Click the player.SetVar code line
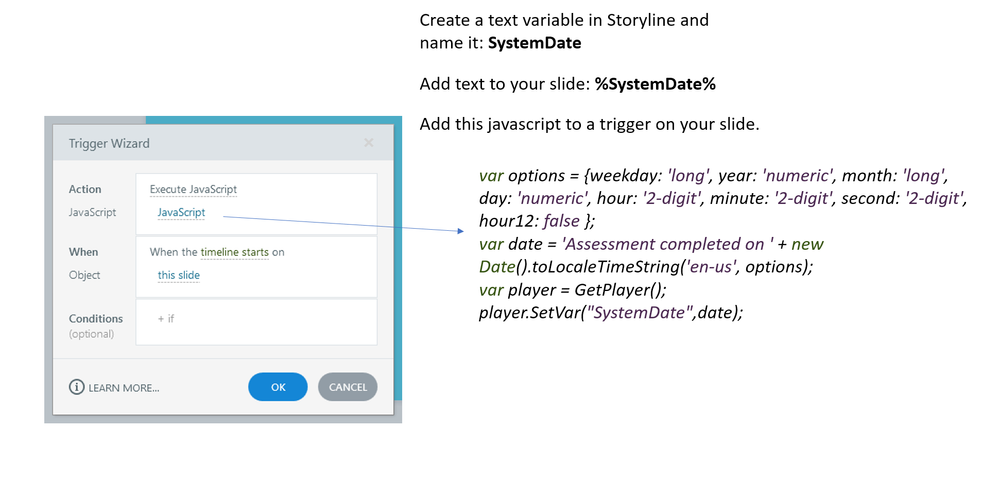The width and height of the screenshot is (999, 479). click(x=612, y=313)
